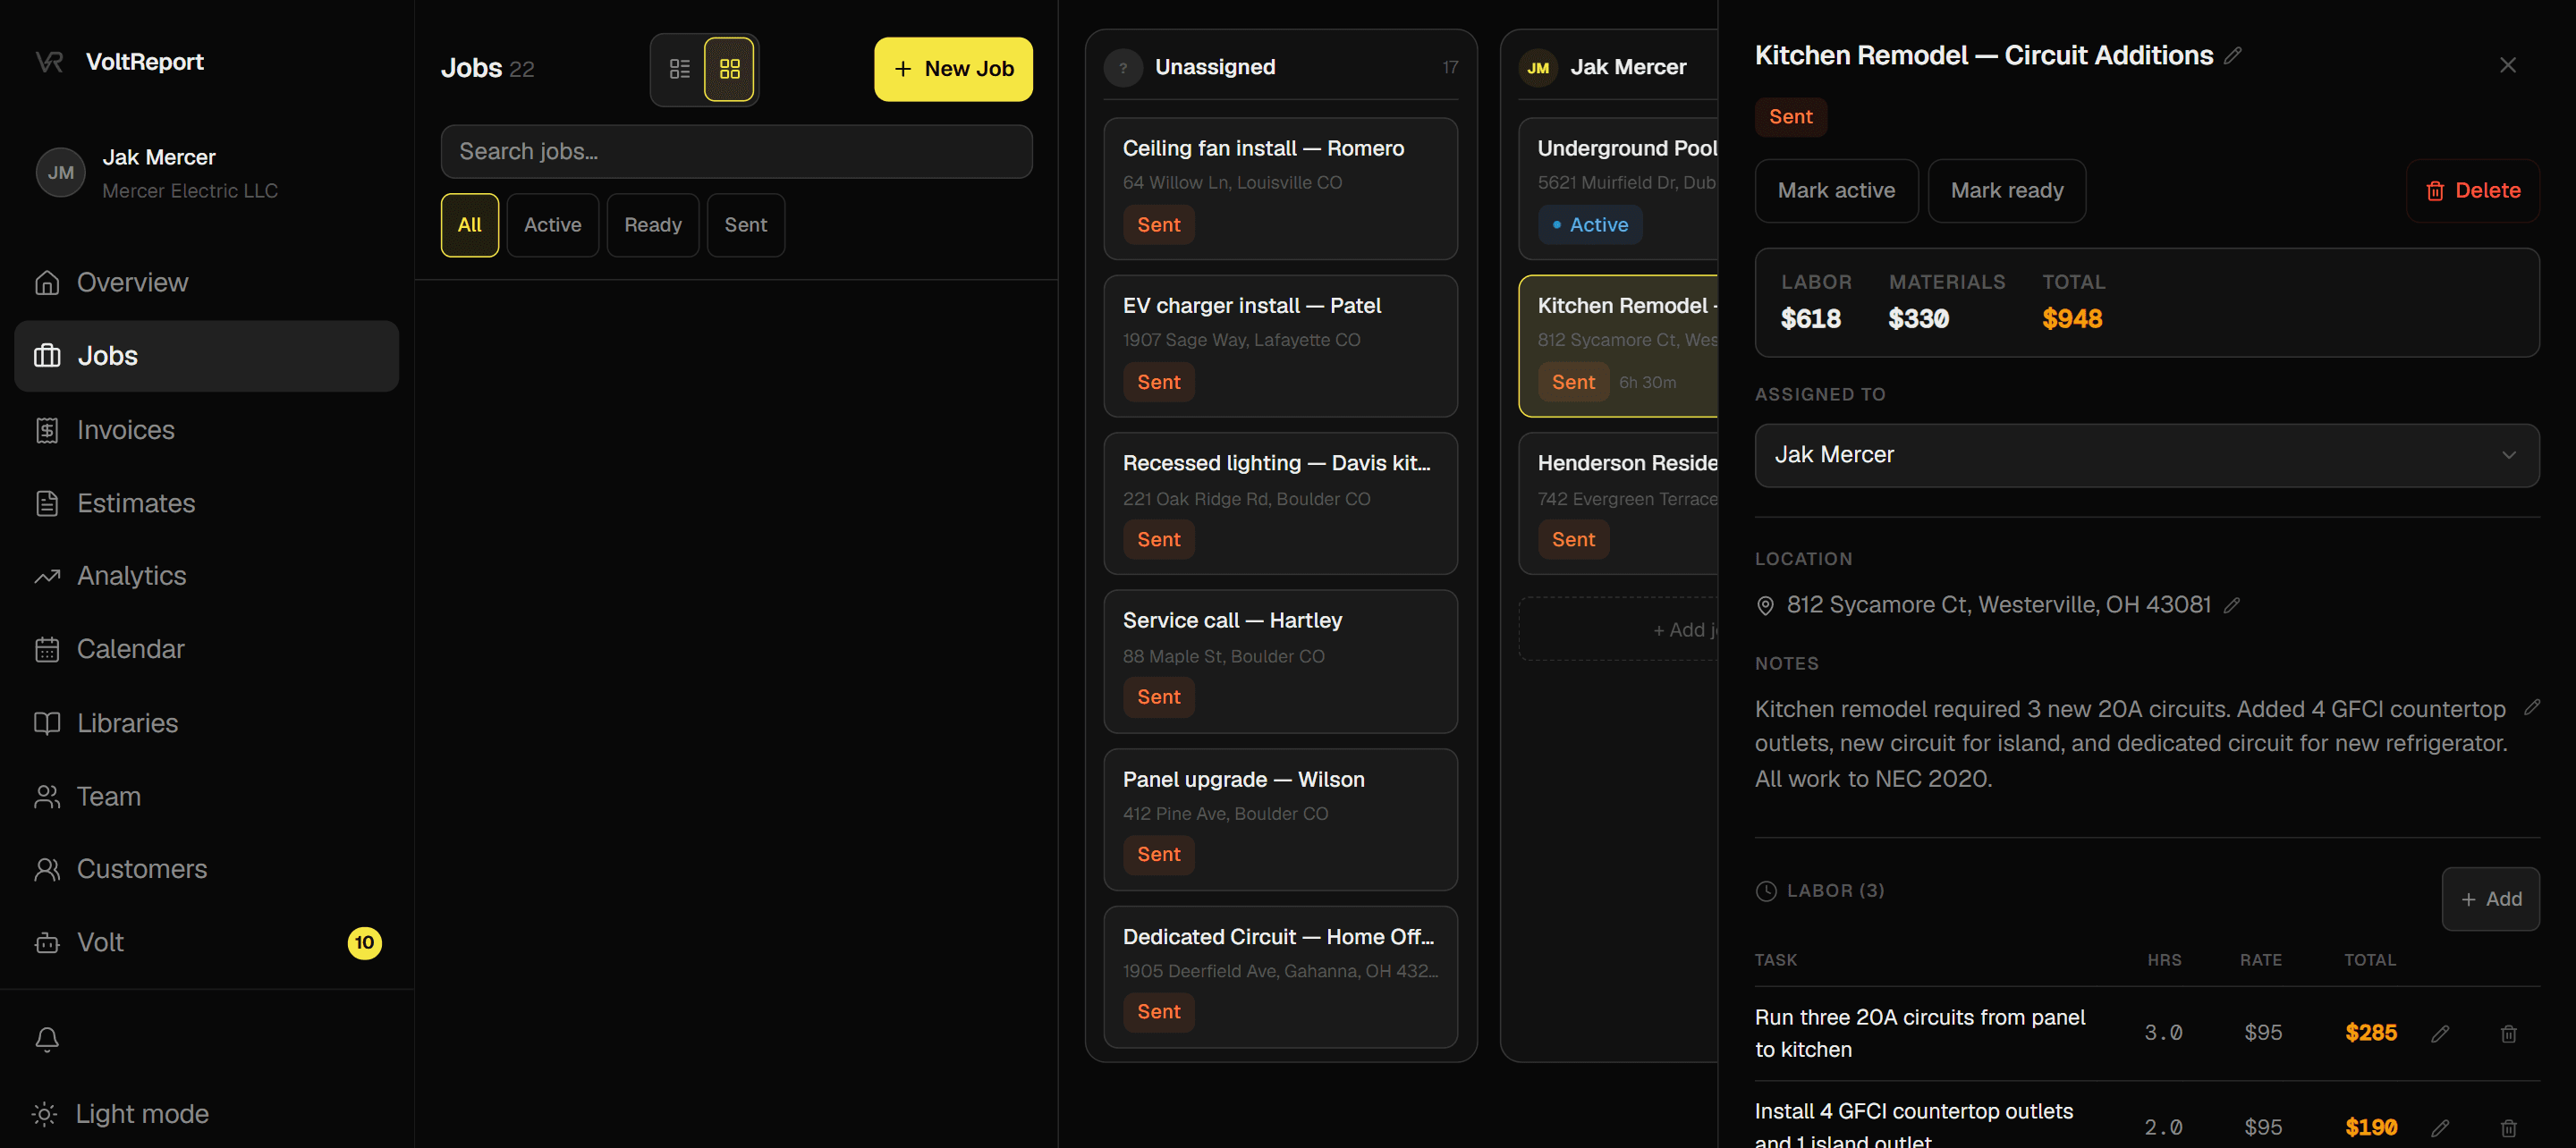Screen dimensions: 2576x1148
Task: Filter jobs by Active
Action: (x=553, y=225)
